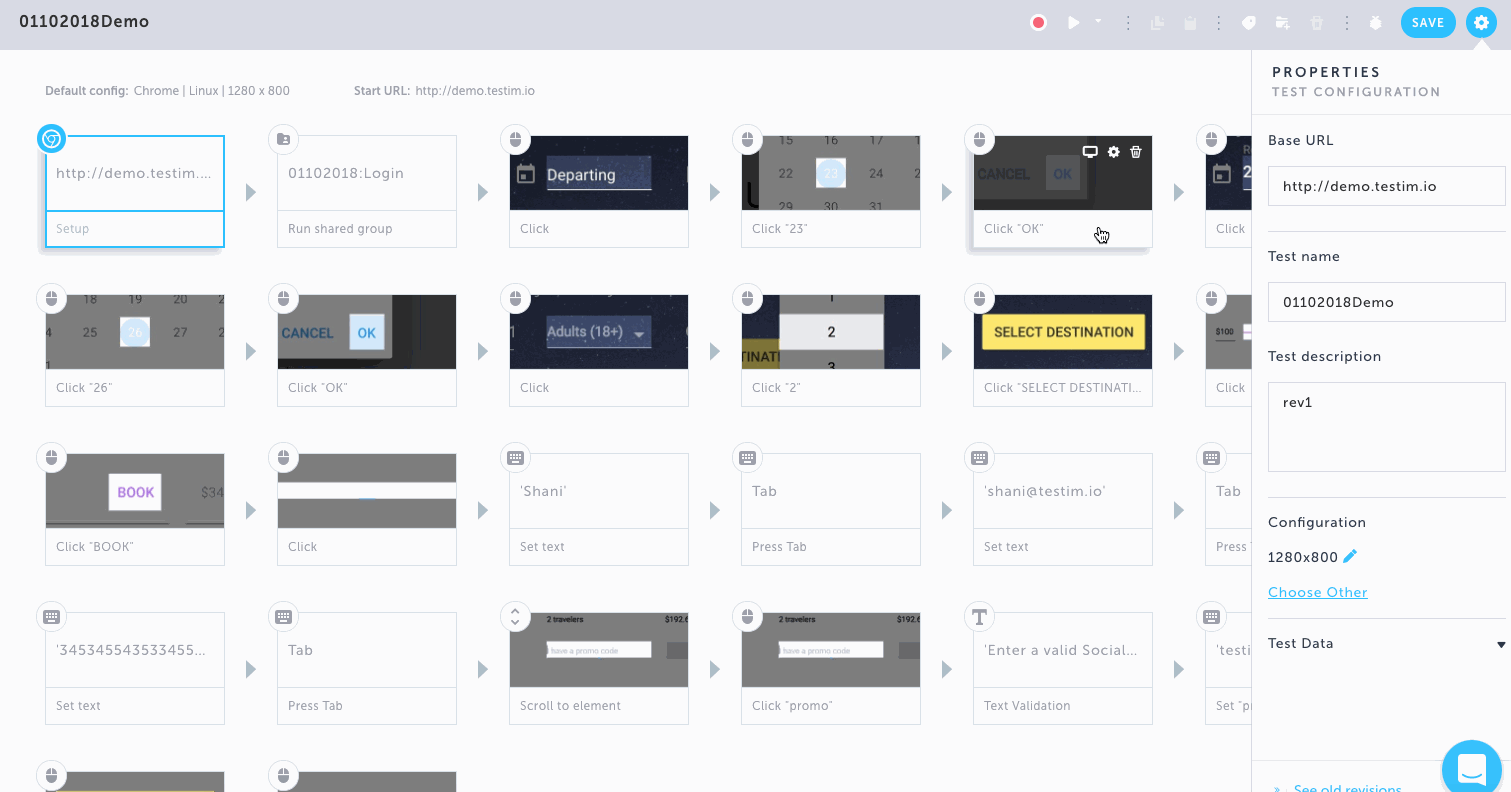Click the SAVE button

pos(1428,23)
